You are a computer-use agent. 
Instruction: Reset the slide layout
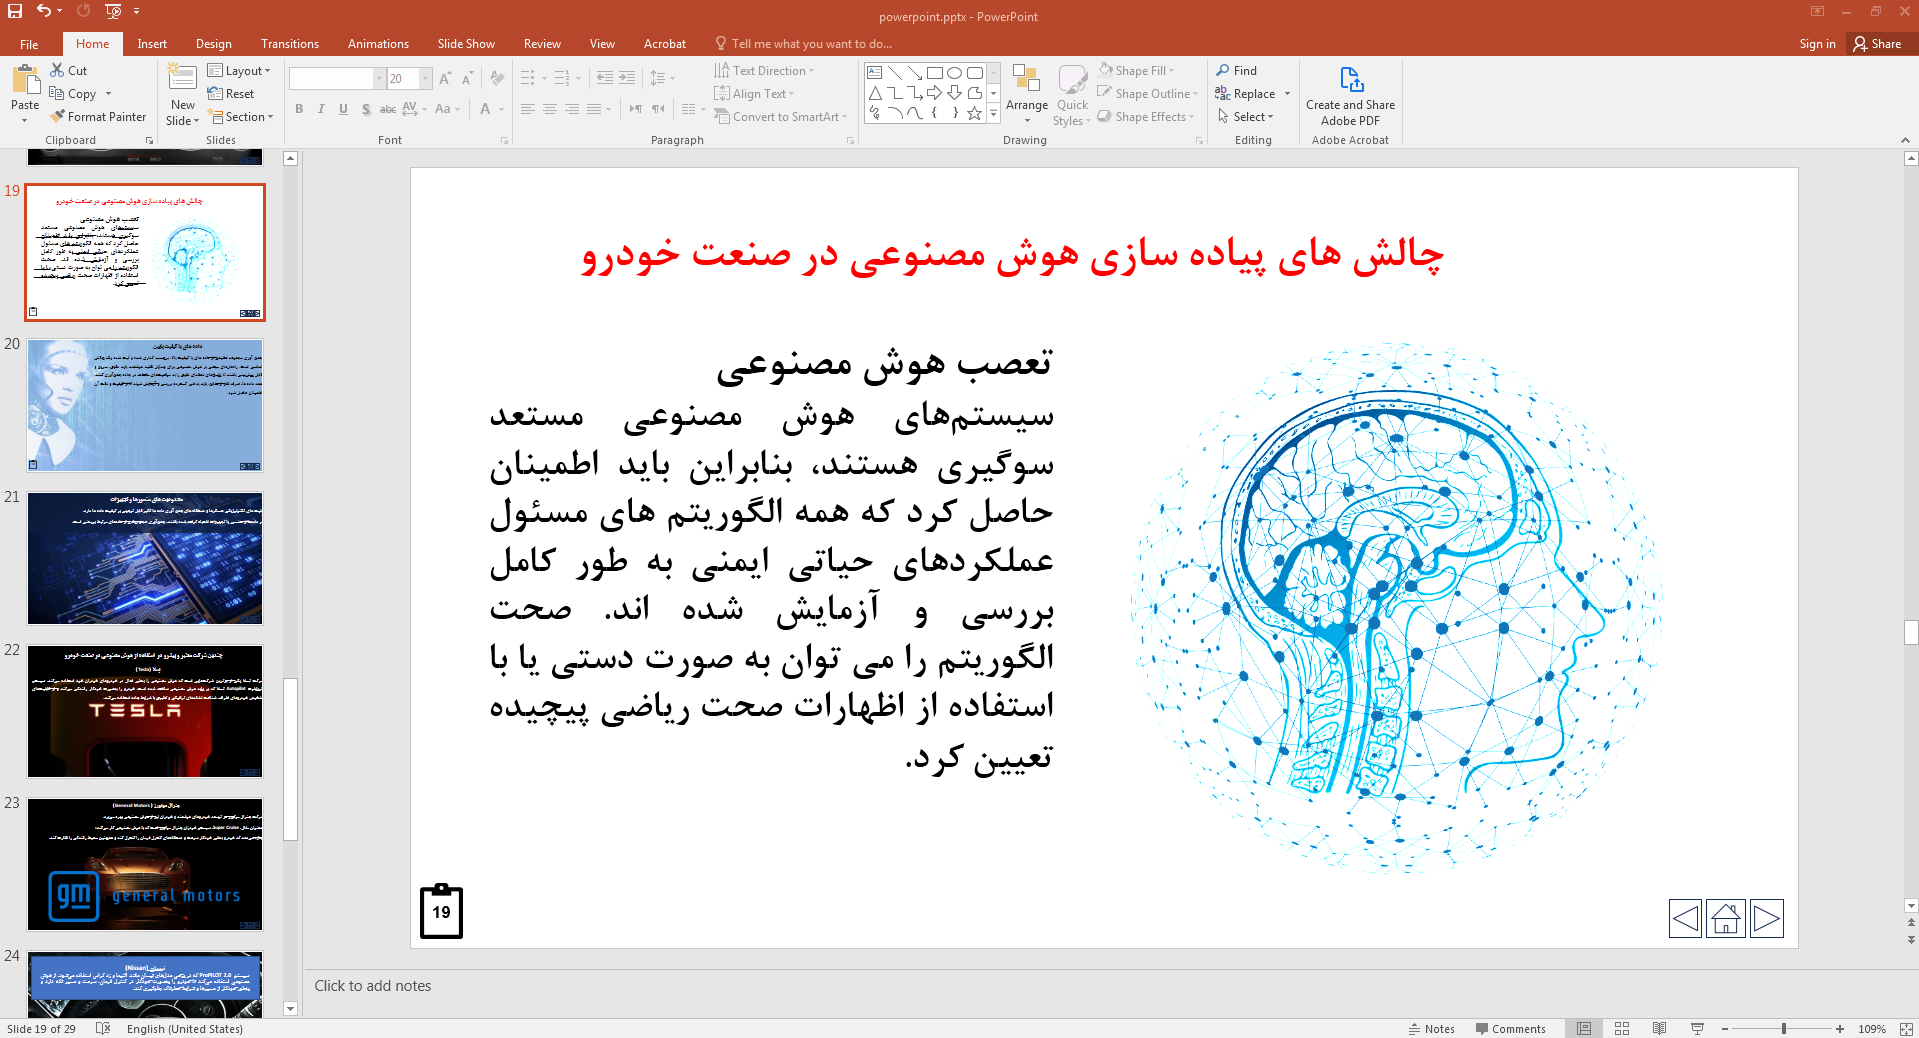click(231, 94)
